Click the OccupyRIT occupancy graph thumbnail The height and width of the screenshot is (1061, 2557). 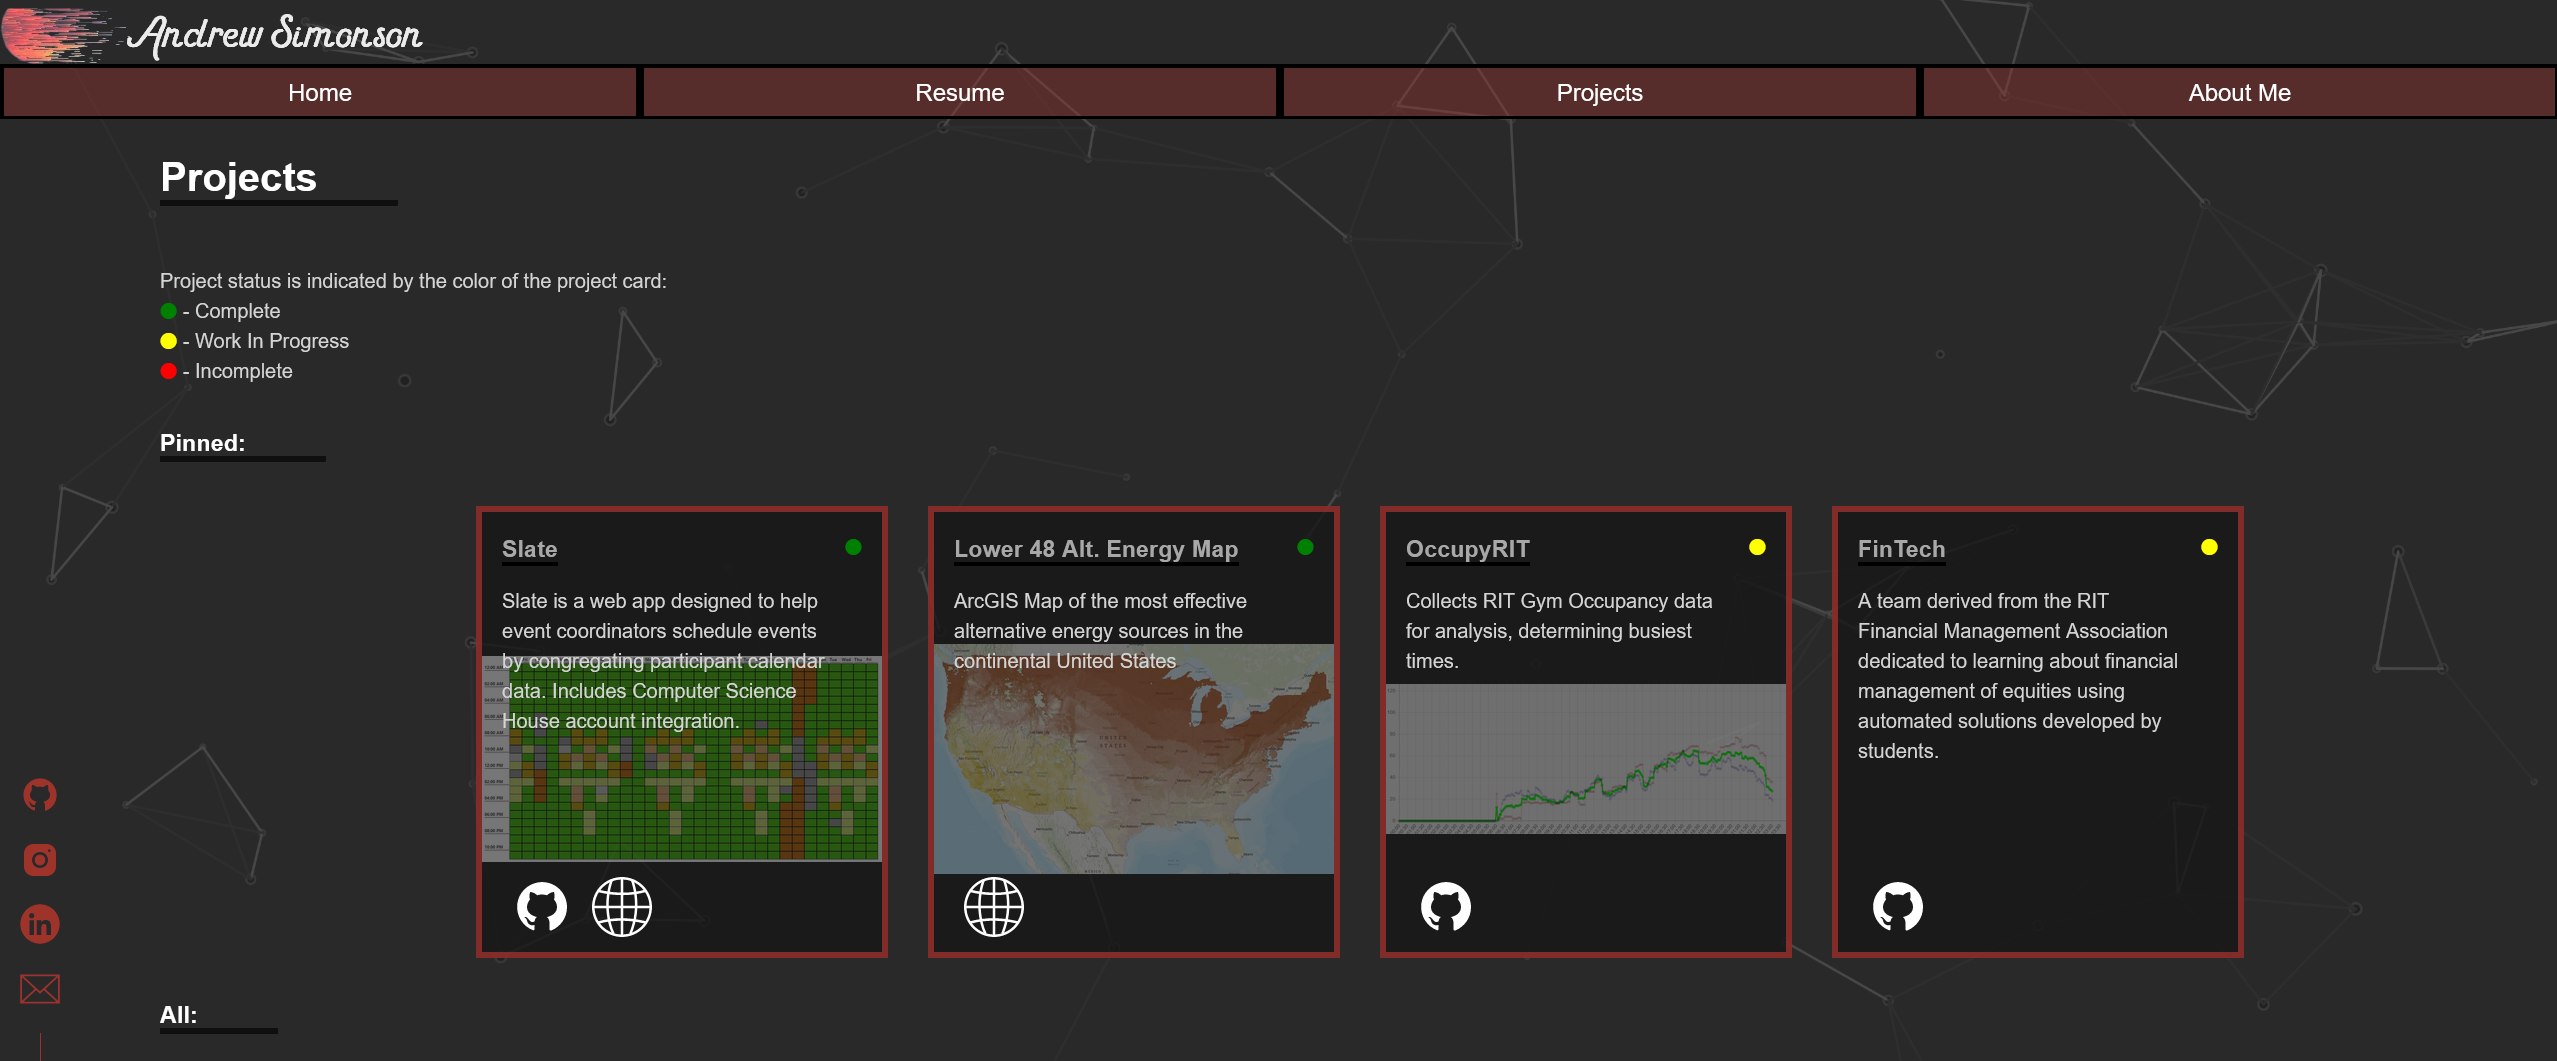tap(1586, 759)
